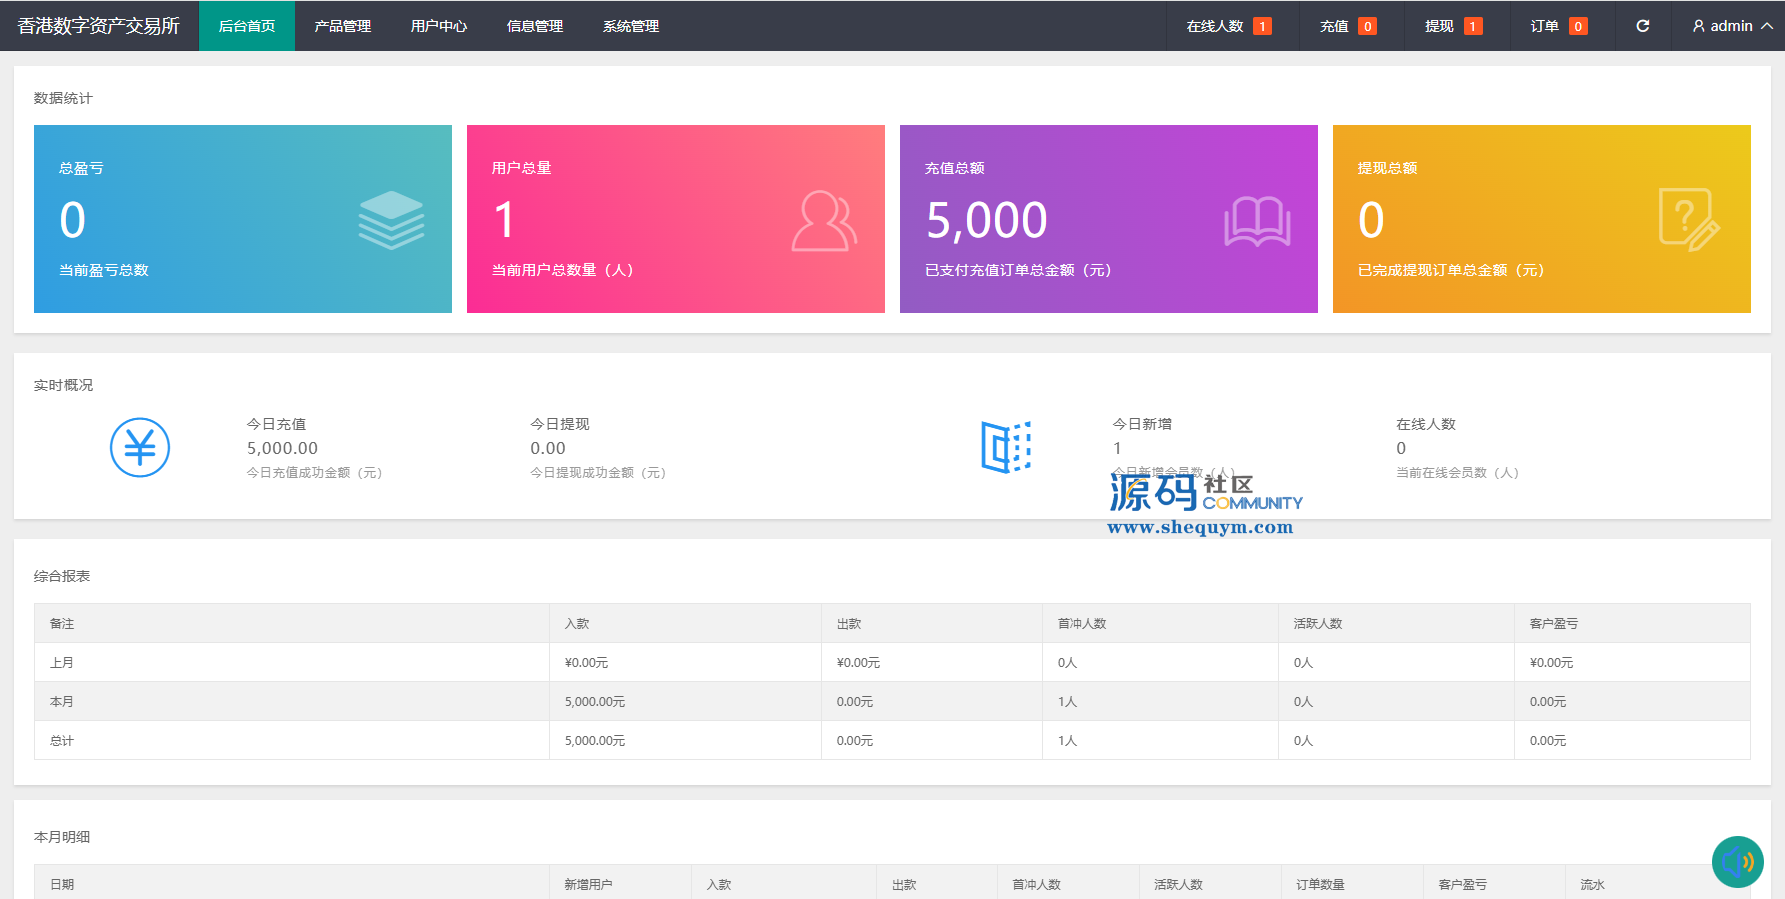The width and height of the screenshot is (1785, 899).
Task: Click the refresh icon in top bar
Action: [x=1642, y=26]
